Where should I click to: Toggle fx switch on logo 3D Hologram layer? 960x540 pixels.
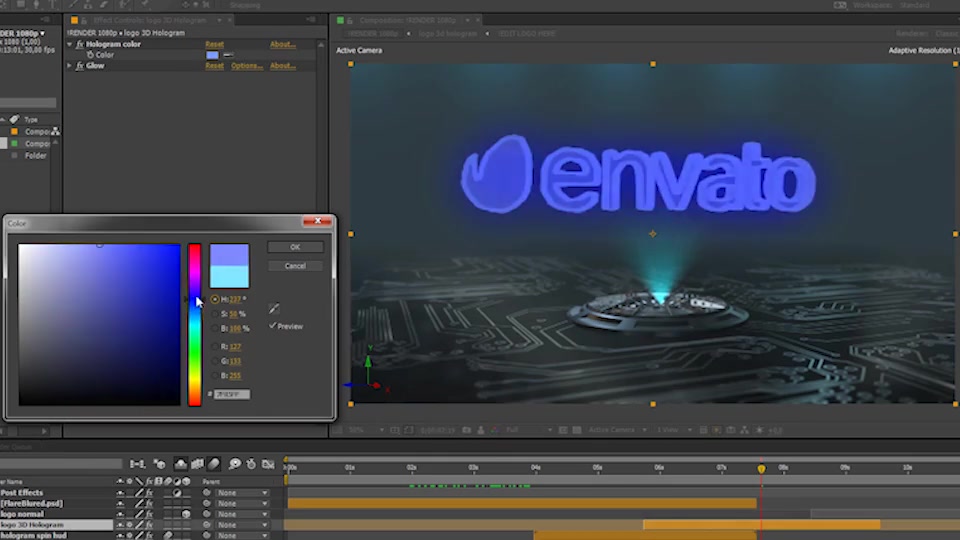[149, 525]
